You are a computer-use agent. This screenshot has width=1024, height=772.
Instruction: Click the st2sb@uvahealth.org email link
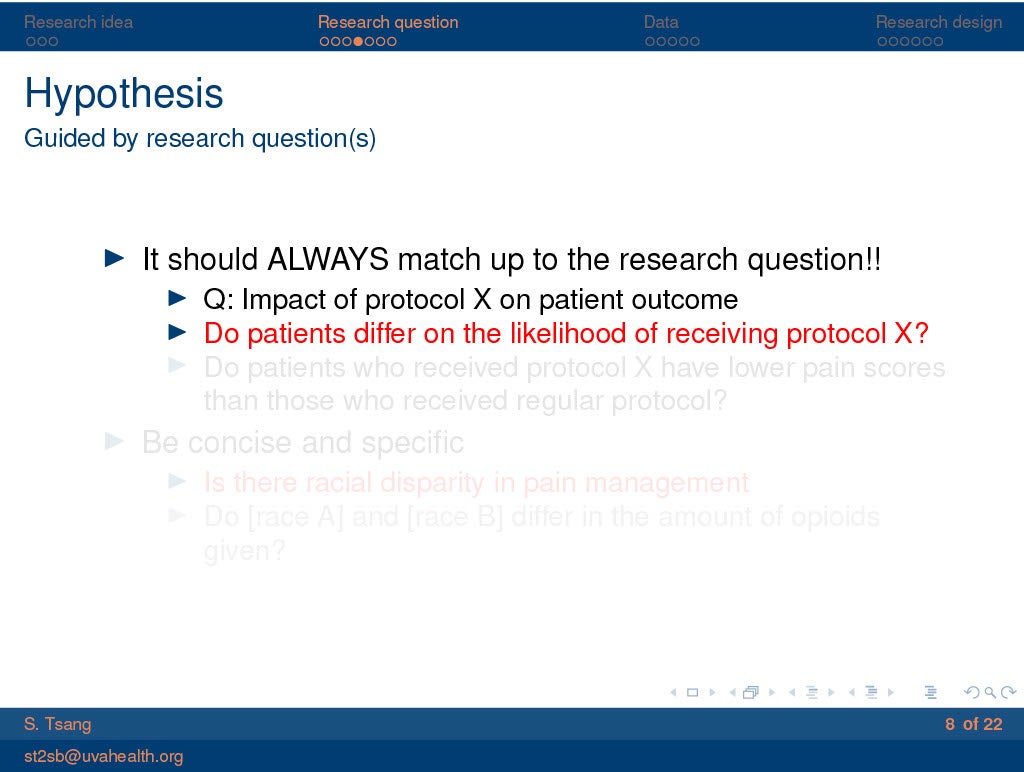tap(104, 756)
